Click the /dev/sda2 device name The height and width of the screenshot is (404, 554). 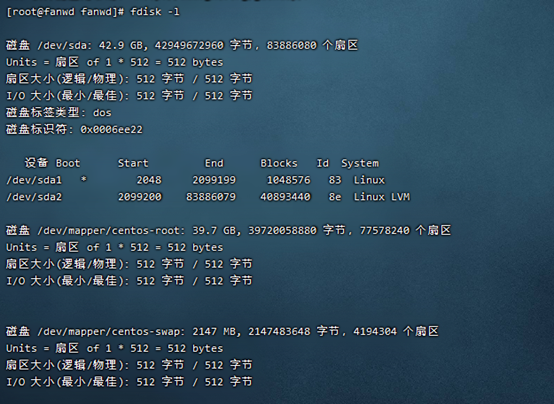[34, 197]
